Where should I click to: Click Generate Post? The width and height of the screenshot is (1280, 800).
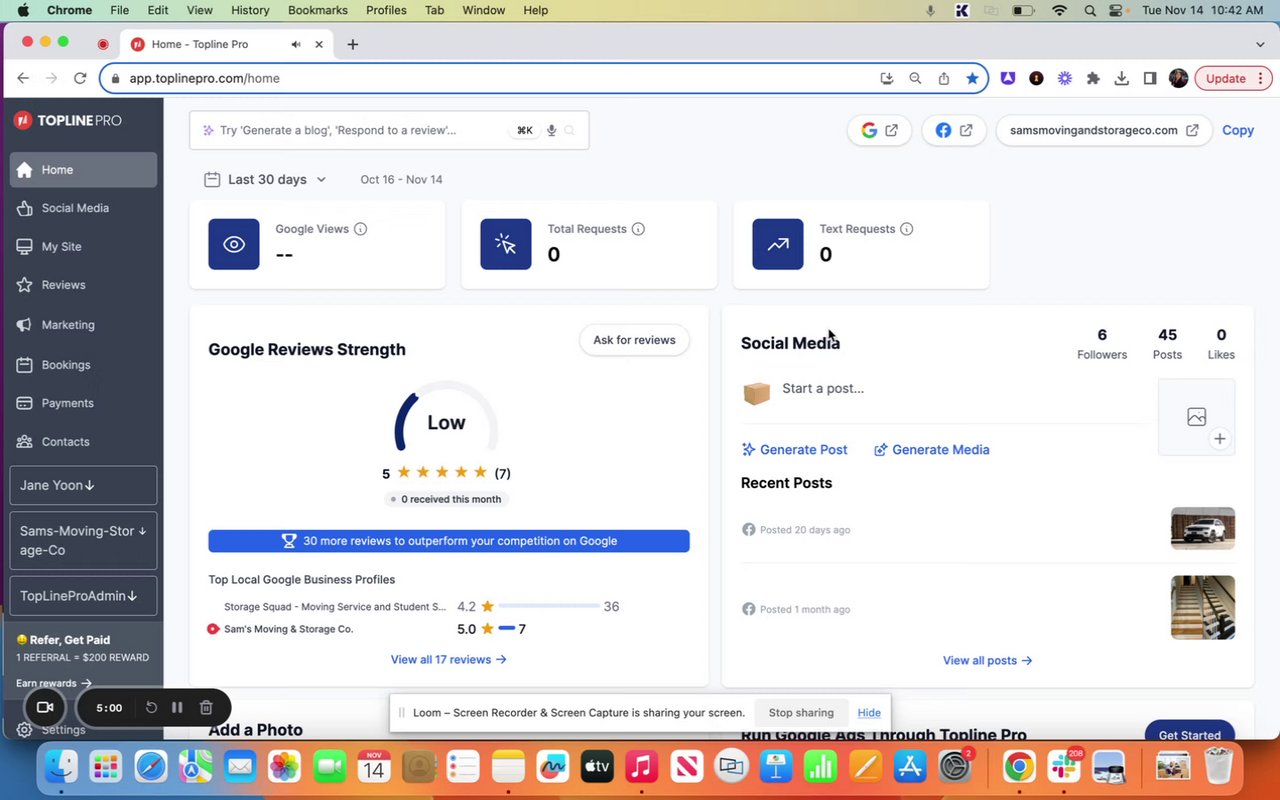pos(795,450)
